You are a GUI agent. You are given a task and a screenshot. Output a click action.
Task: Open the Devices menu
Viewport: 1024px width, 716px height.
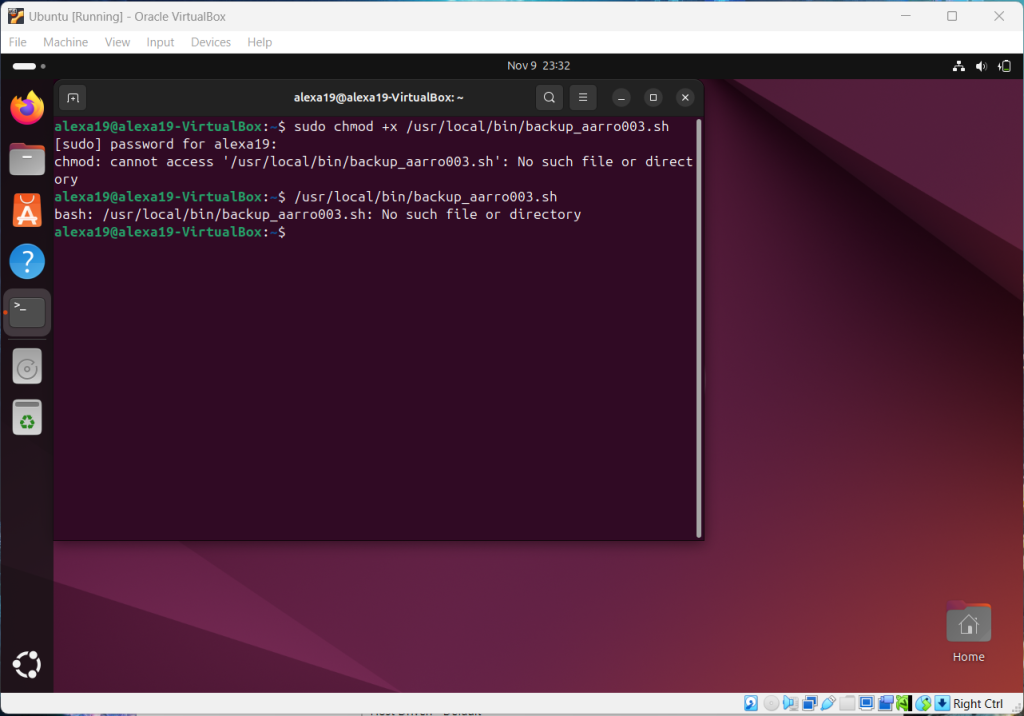[210, 42]
